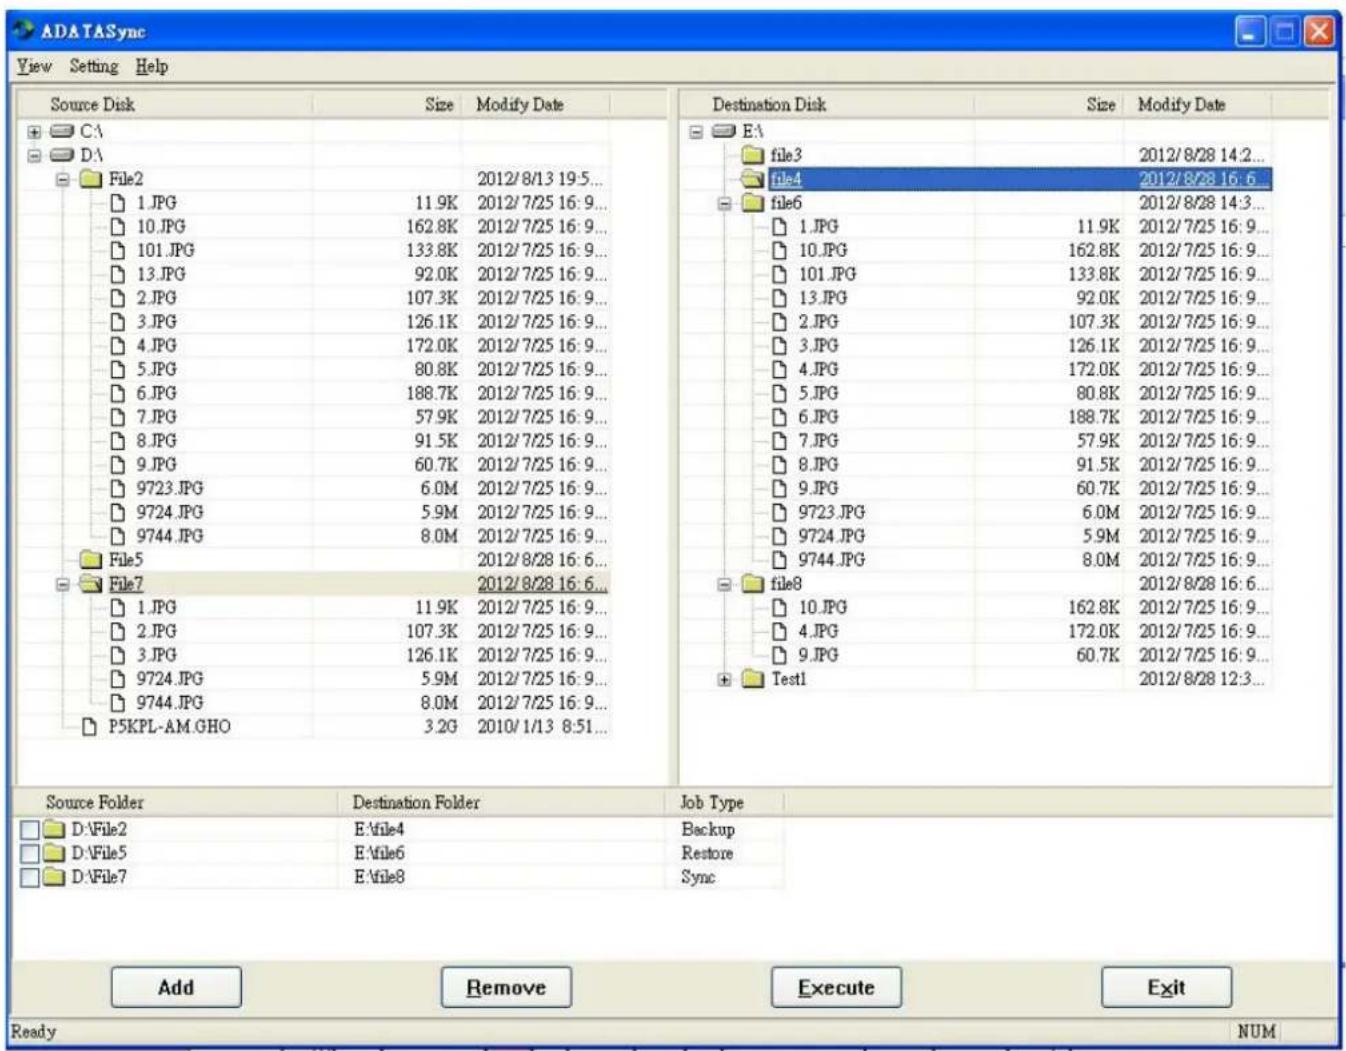Click the Source Disk column header
Image resolution: width=1346 pixels, height=1051 pixels.
pyautogui.click(x=165, y=104)
